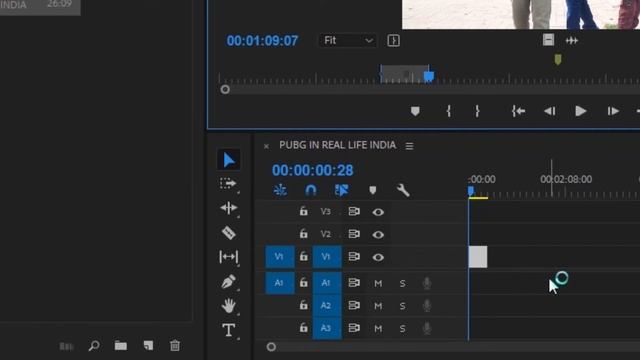Toggle linked selection in timeline

(x=342, y=190)
